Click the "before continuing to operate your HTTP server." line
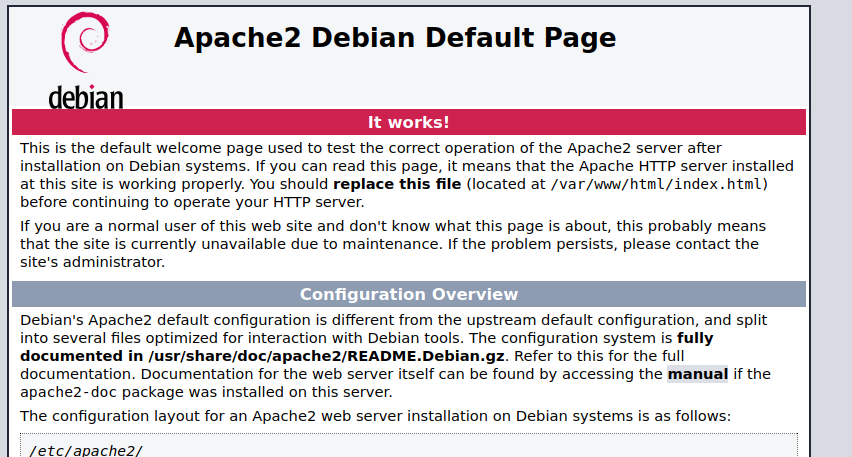 tap(192, 202)
